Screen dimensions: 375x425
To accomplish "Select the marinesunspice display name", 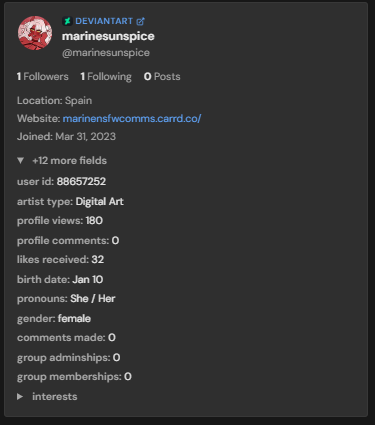I will [108, 36].
